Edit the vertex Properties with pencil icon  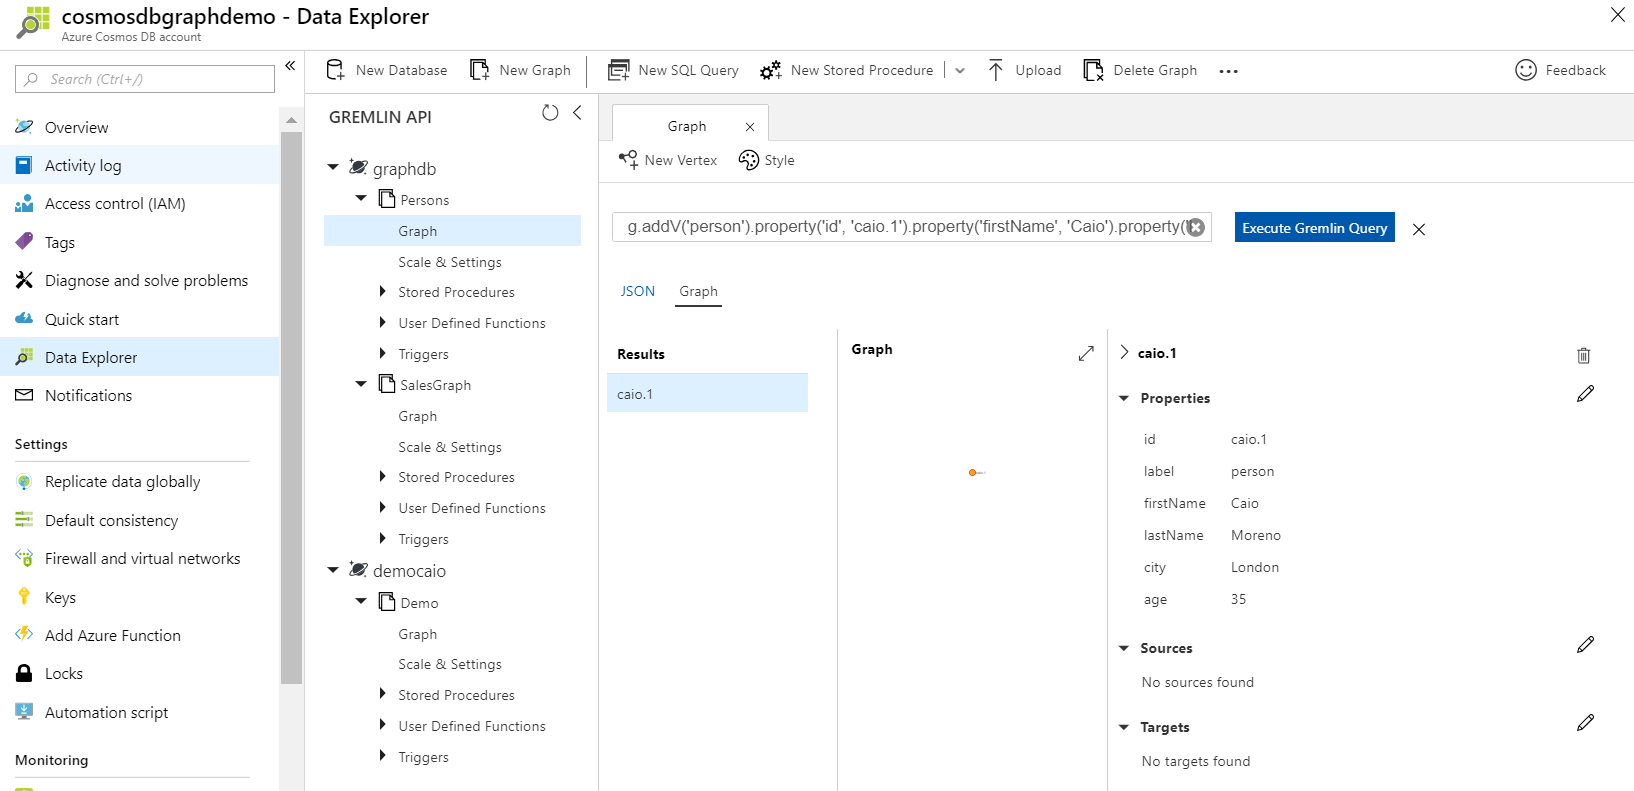click(1585, 394)
